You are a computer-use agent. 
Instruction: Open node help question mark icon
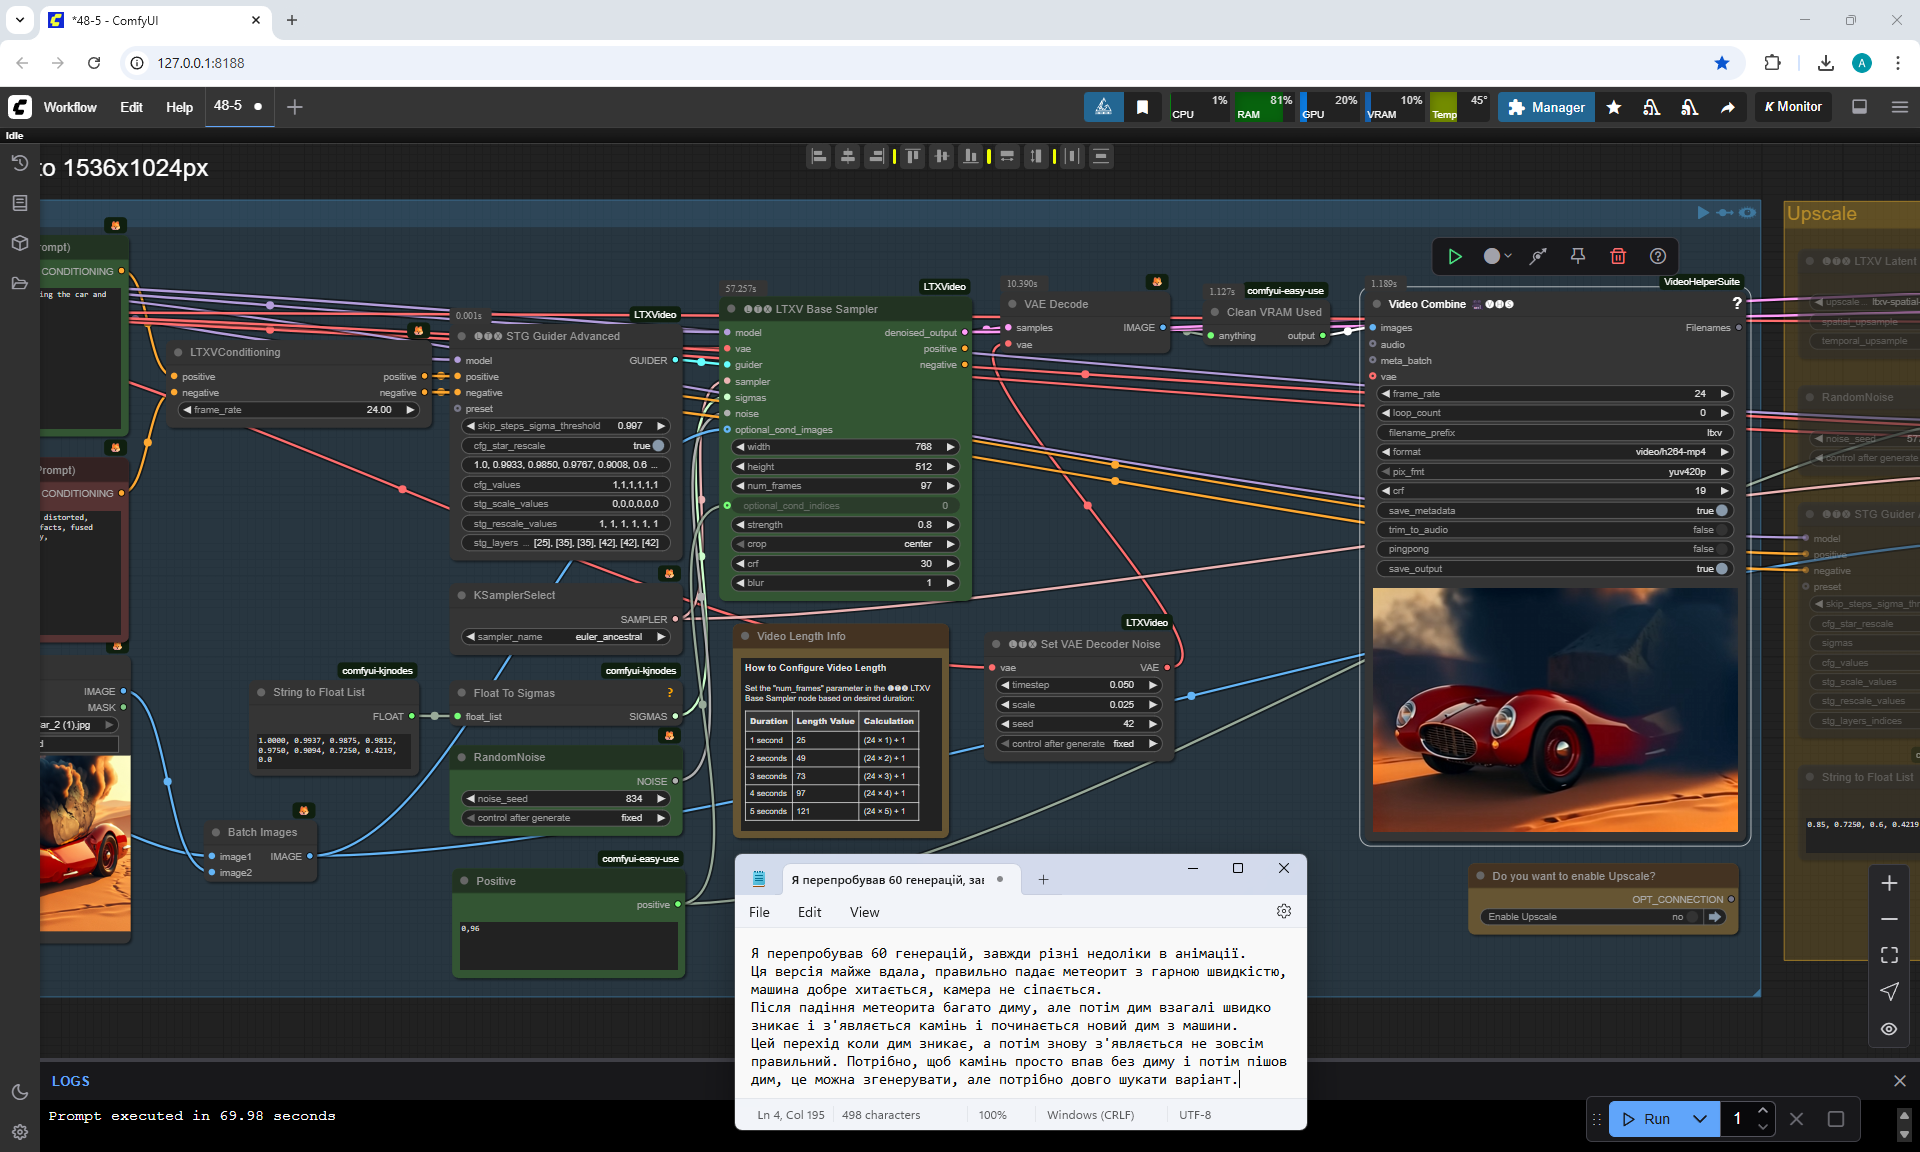pos(1657,256)
